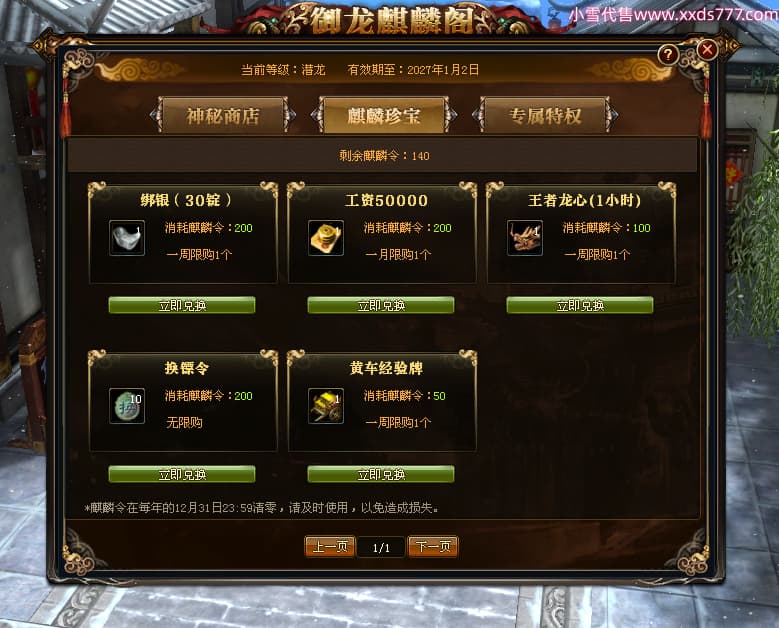
Task: Click the dragon head icon for 王者龙心
Action: (525, 238)
